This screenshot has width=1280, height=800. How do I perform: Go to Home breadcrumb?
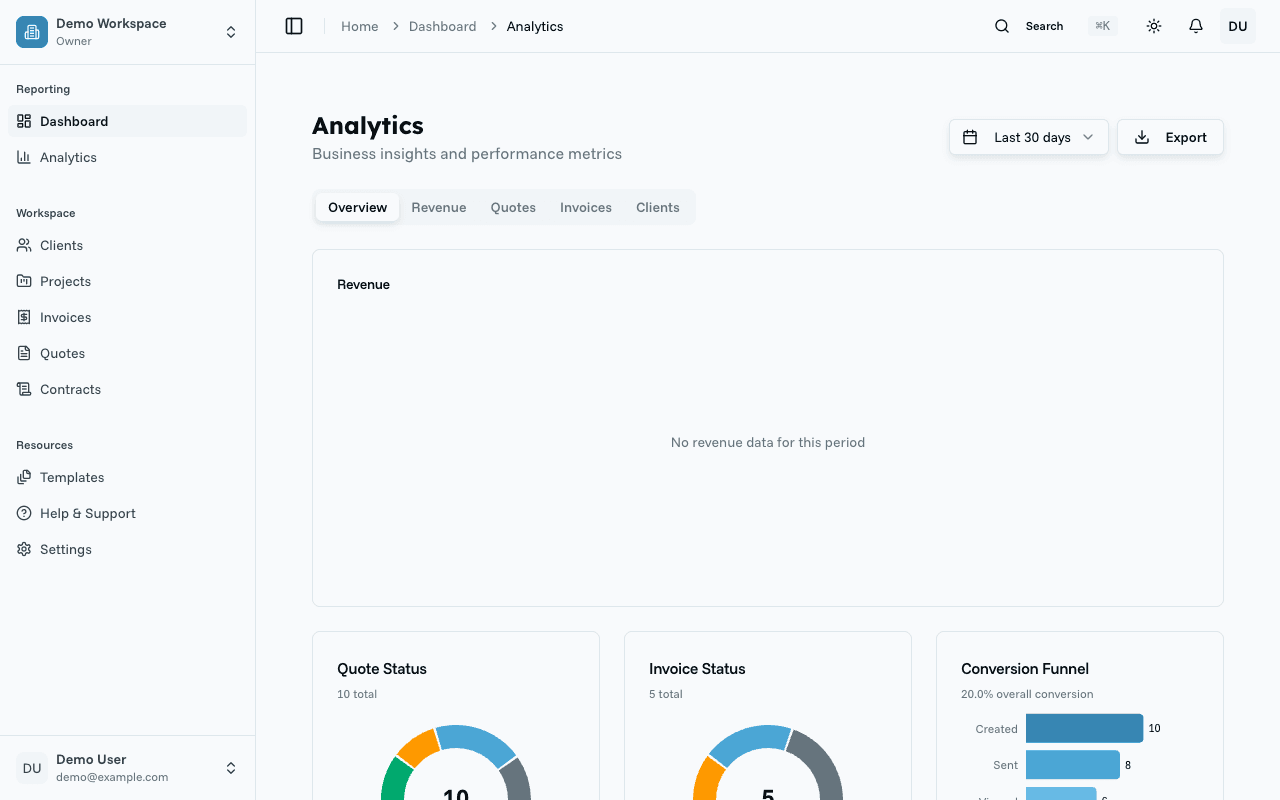point(360,26)
